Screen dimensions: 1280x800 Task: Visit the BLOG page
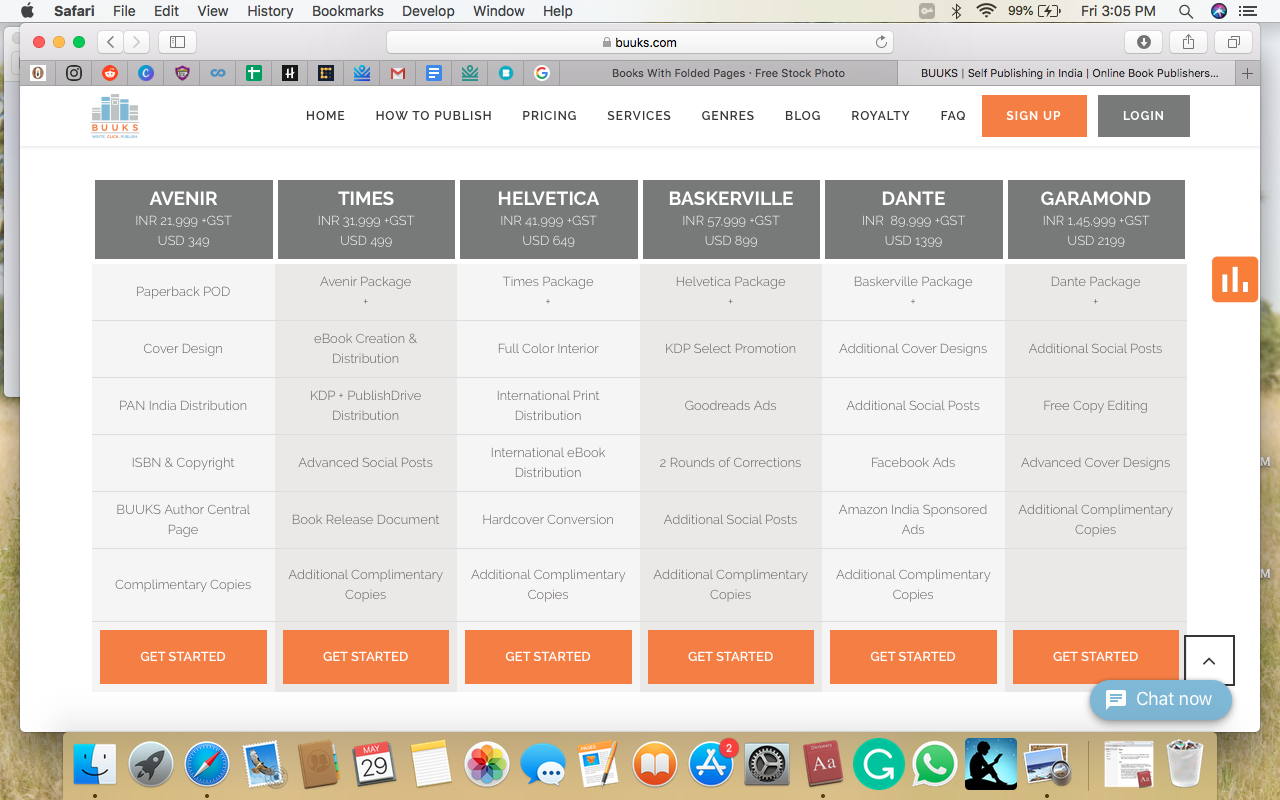[803, 116]
